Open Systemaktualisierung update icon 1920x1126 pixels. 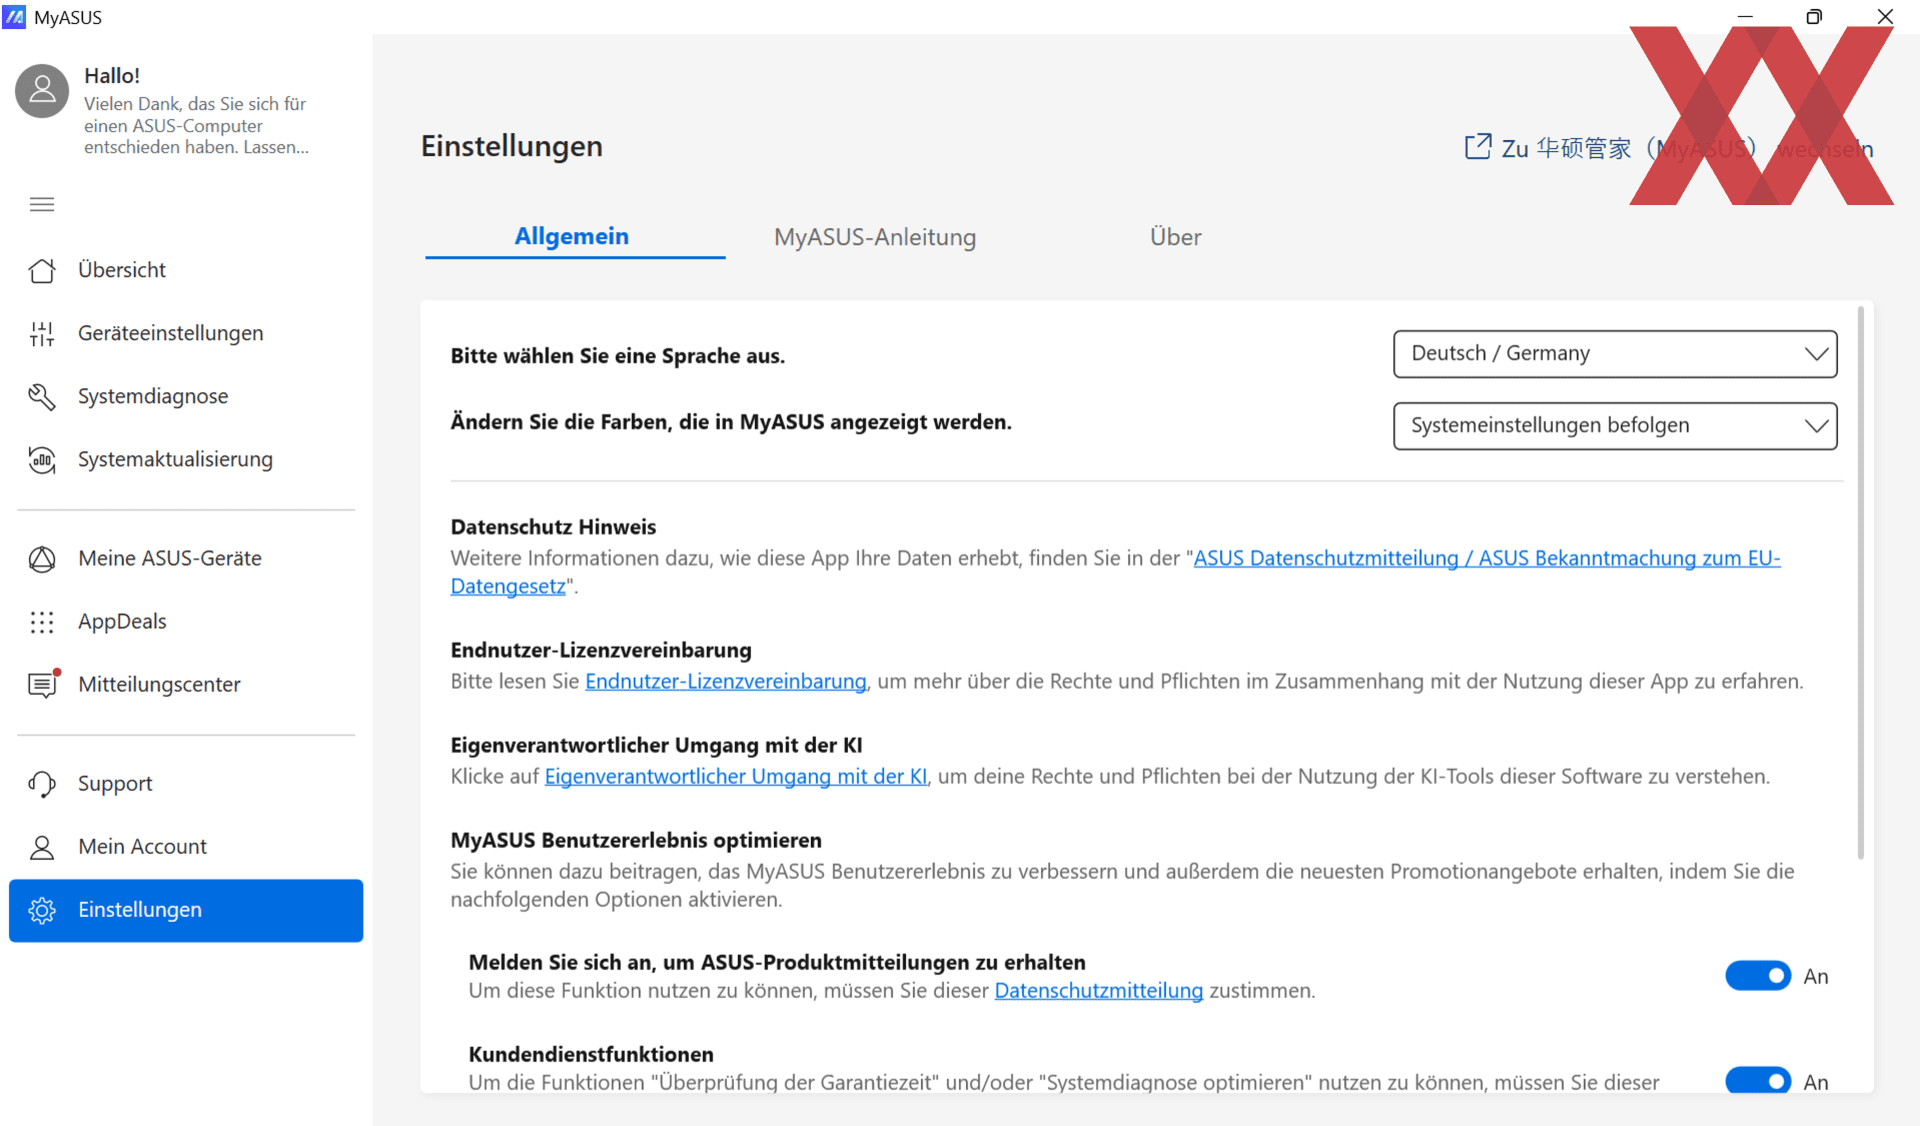tap(42, 459)
